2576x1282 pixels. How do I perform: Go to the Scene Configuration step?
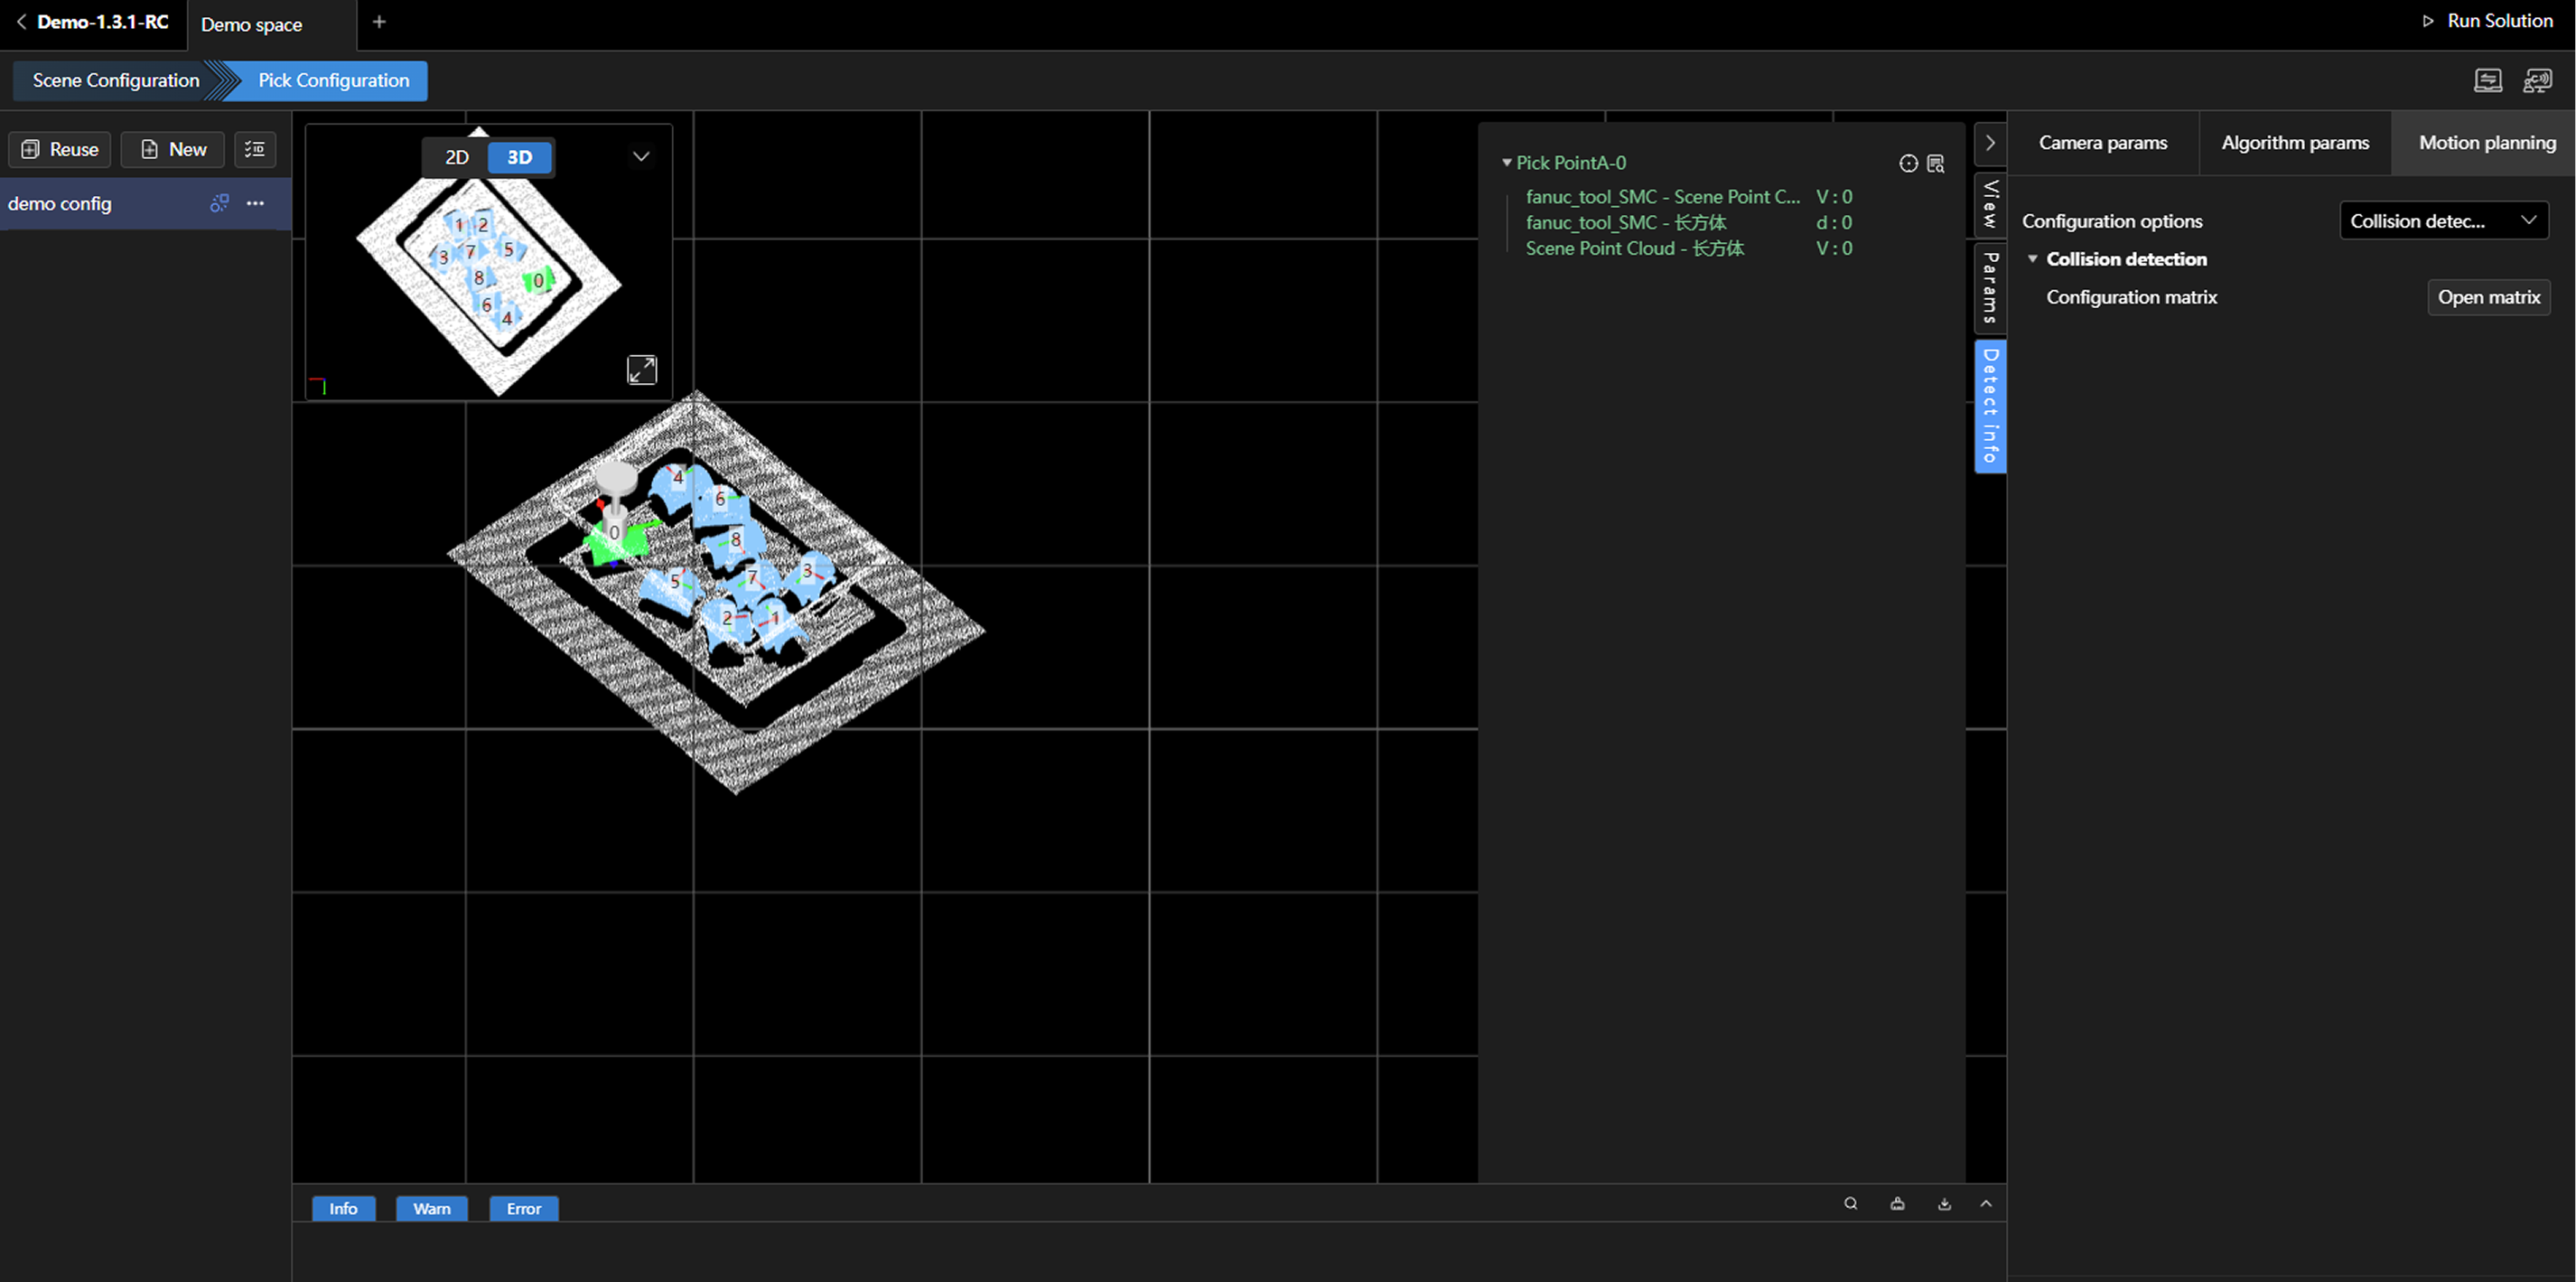[115, 80]
